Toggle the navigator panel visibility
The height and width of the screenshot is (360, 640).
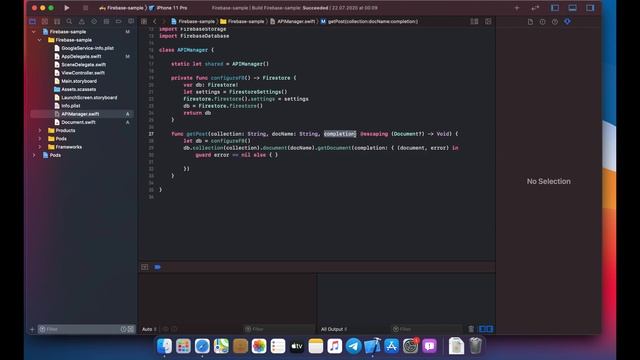coord(555,8)
